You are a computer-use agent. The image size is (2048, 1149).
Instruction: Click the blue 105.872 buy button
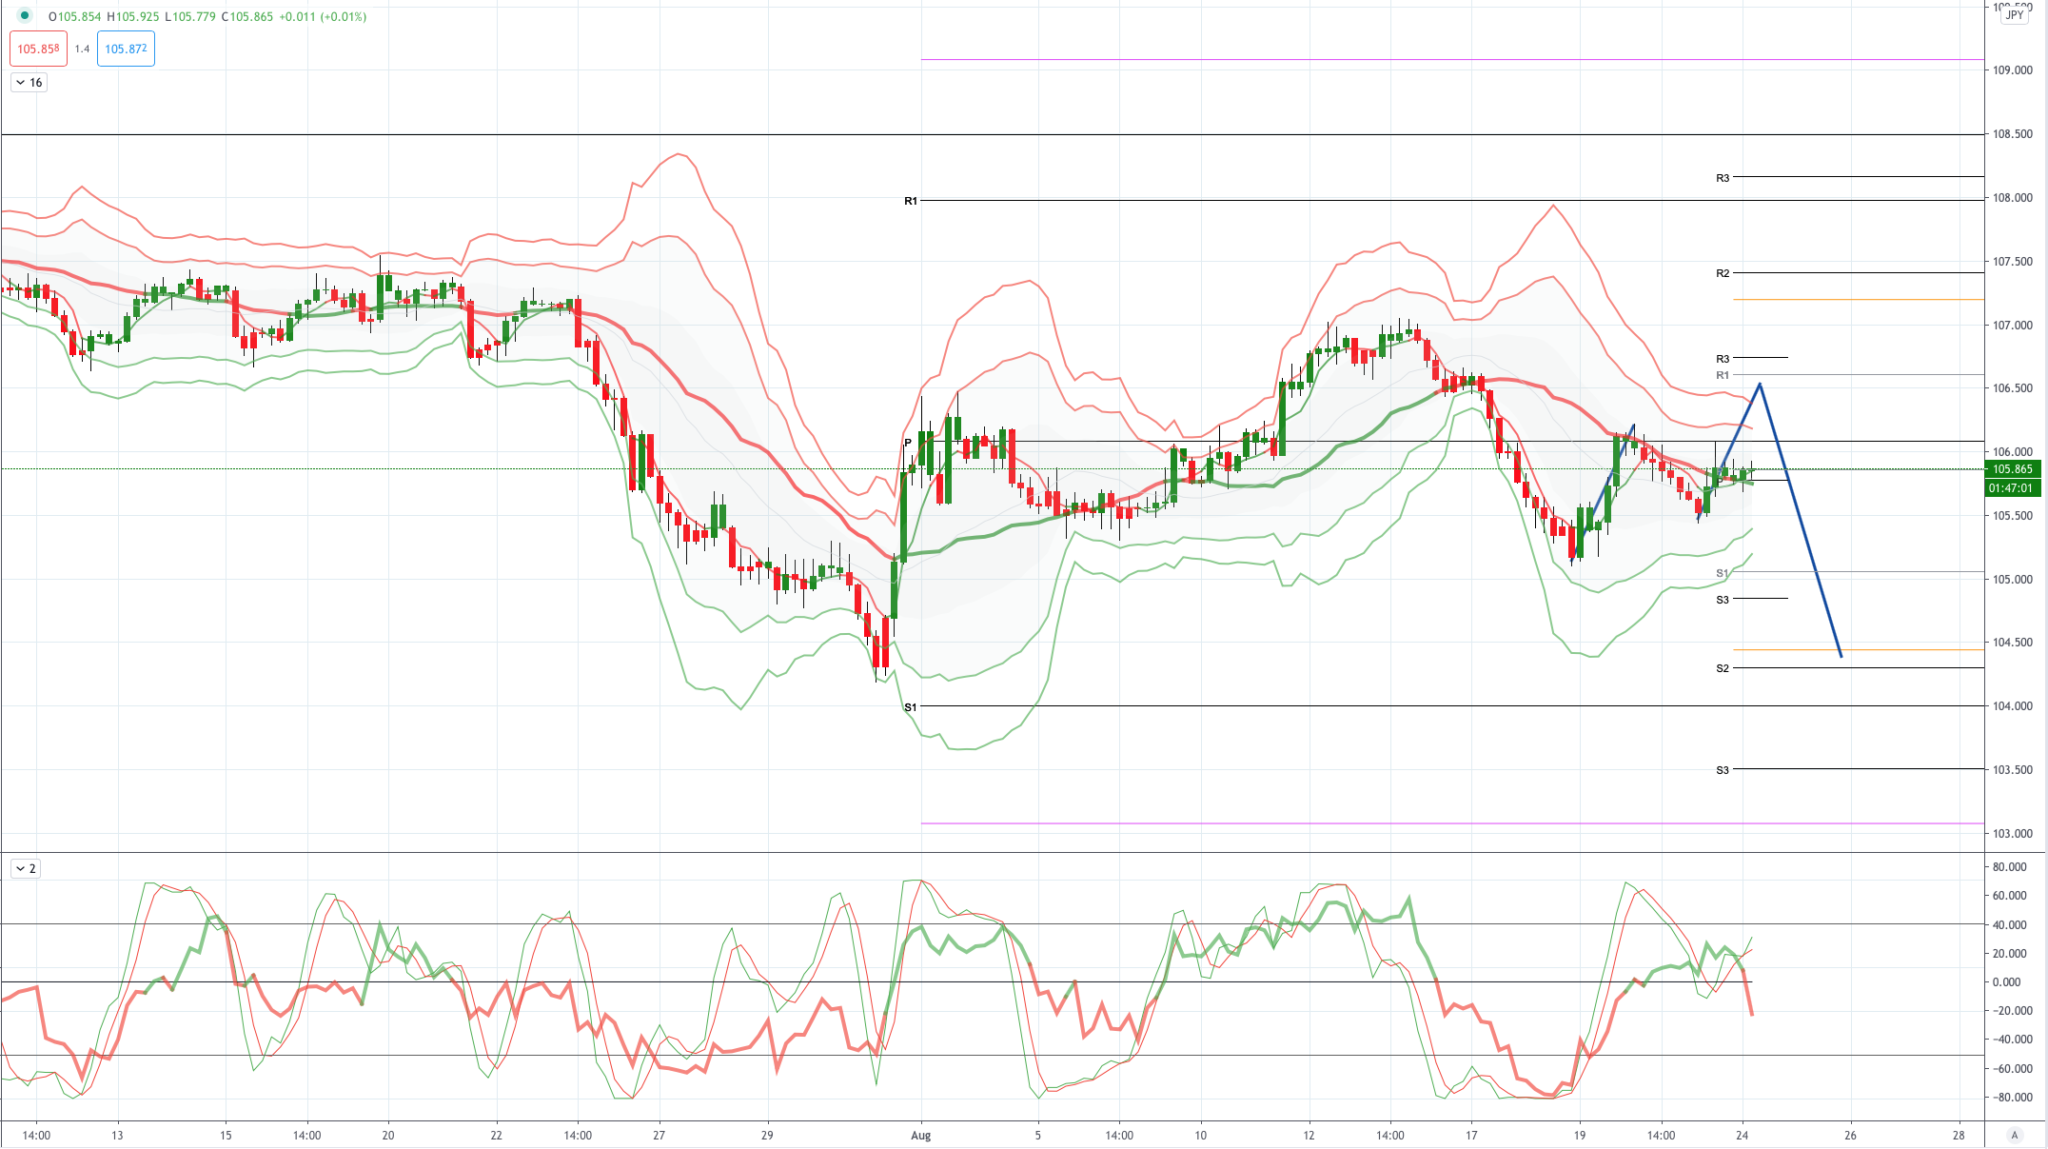pos(124,47)
